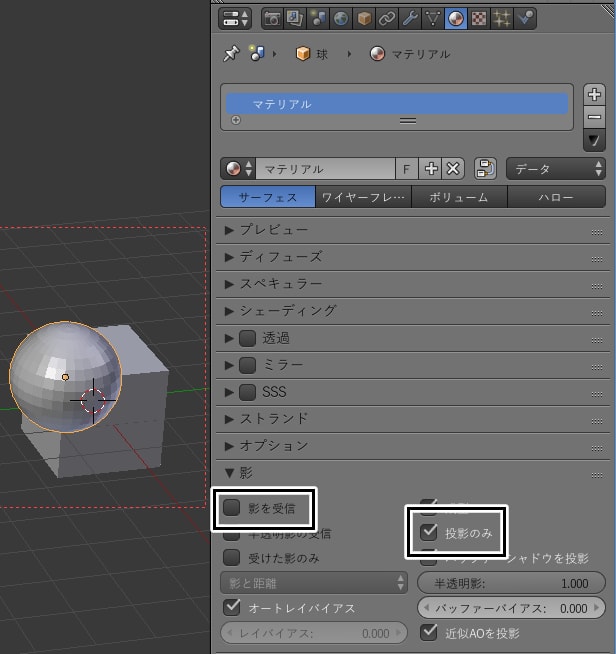Open Object properties cube icon
This screenshot has width=616, height=654.
tap(364, 18)
